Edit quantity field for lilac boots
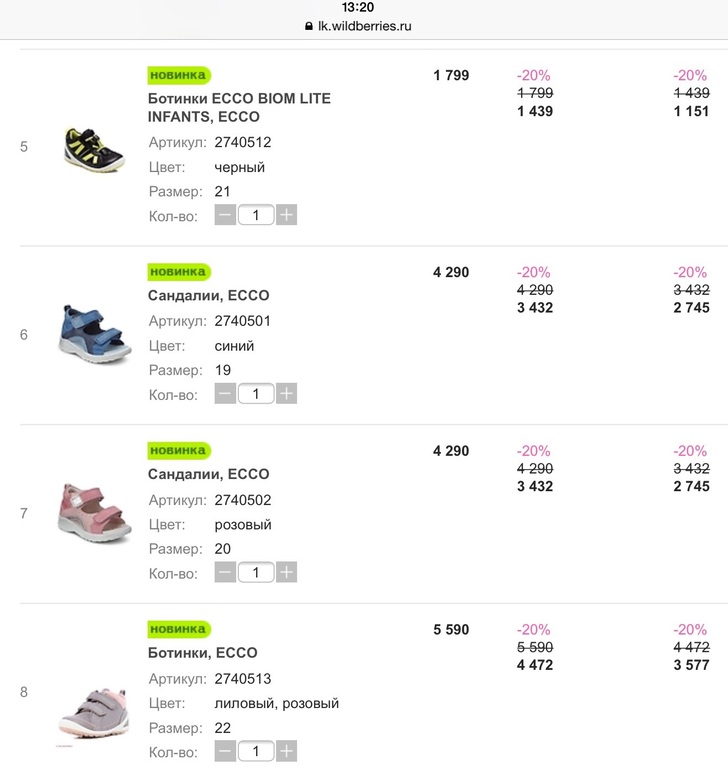This screenshot has width=728, height=770. tap(256, 752)
